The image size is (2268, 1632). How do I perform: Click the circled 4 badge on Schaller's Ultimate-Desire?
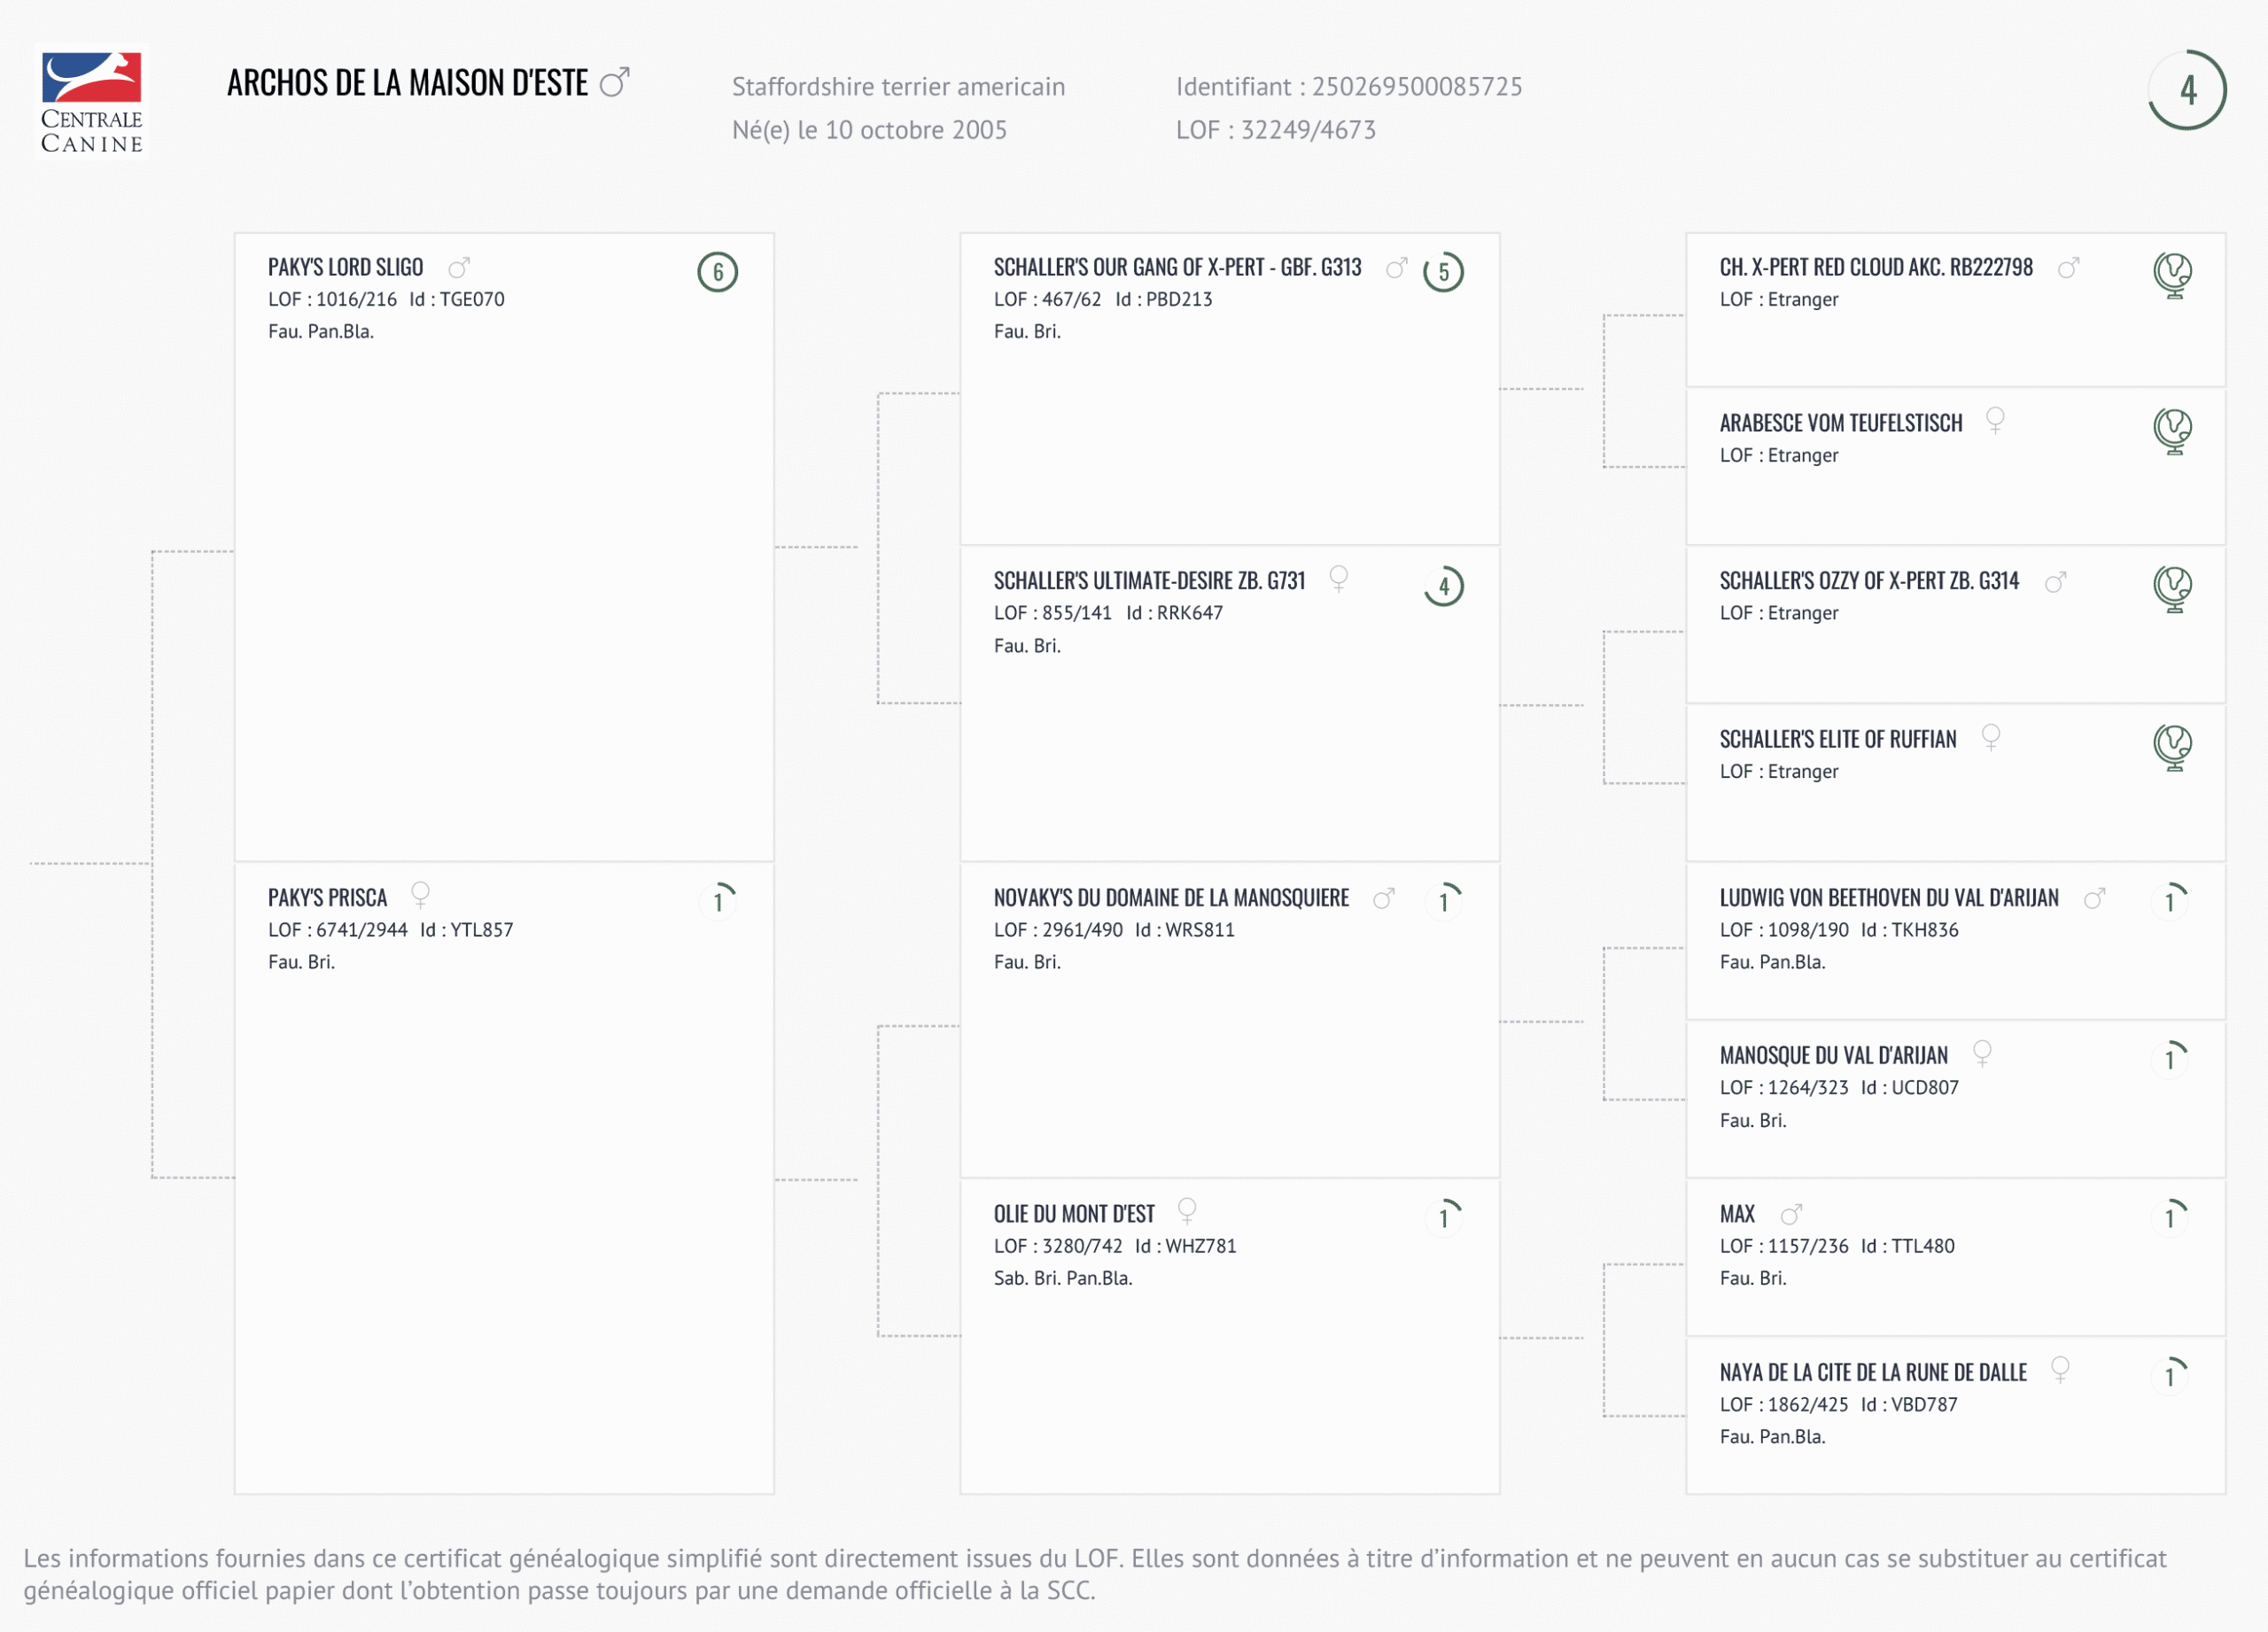click(1443, 586)
